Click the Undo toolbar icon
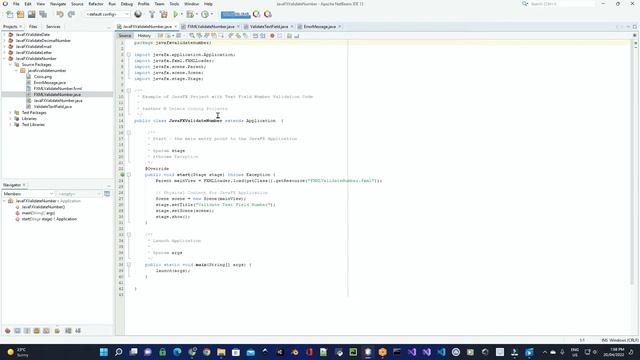This screenshot has height=360, width=640. pyautogui.click(x=60, y=14)
